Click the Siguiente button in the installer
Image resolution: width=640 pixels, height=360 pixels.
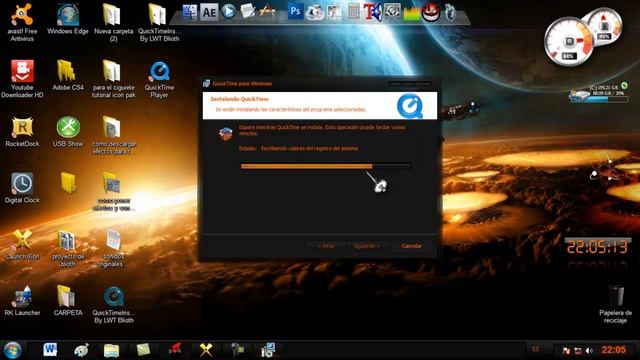367,246
